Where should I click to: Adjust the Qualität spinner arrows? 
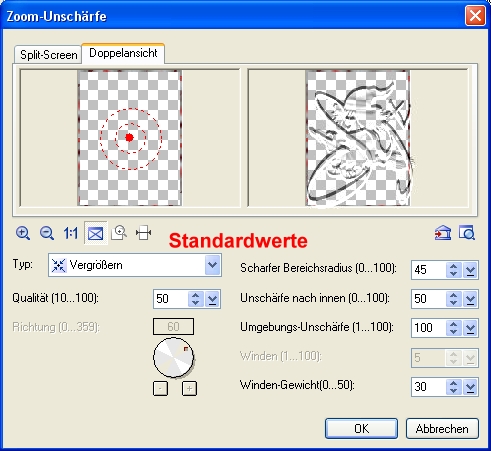click(196, 299)
